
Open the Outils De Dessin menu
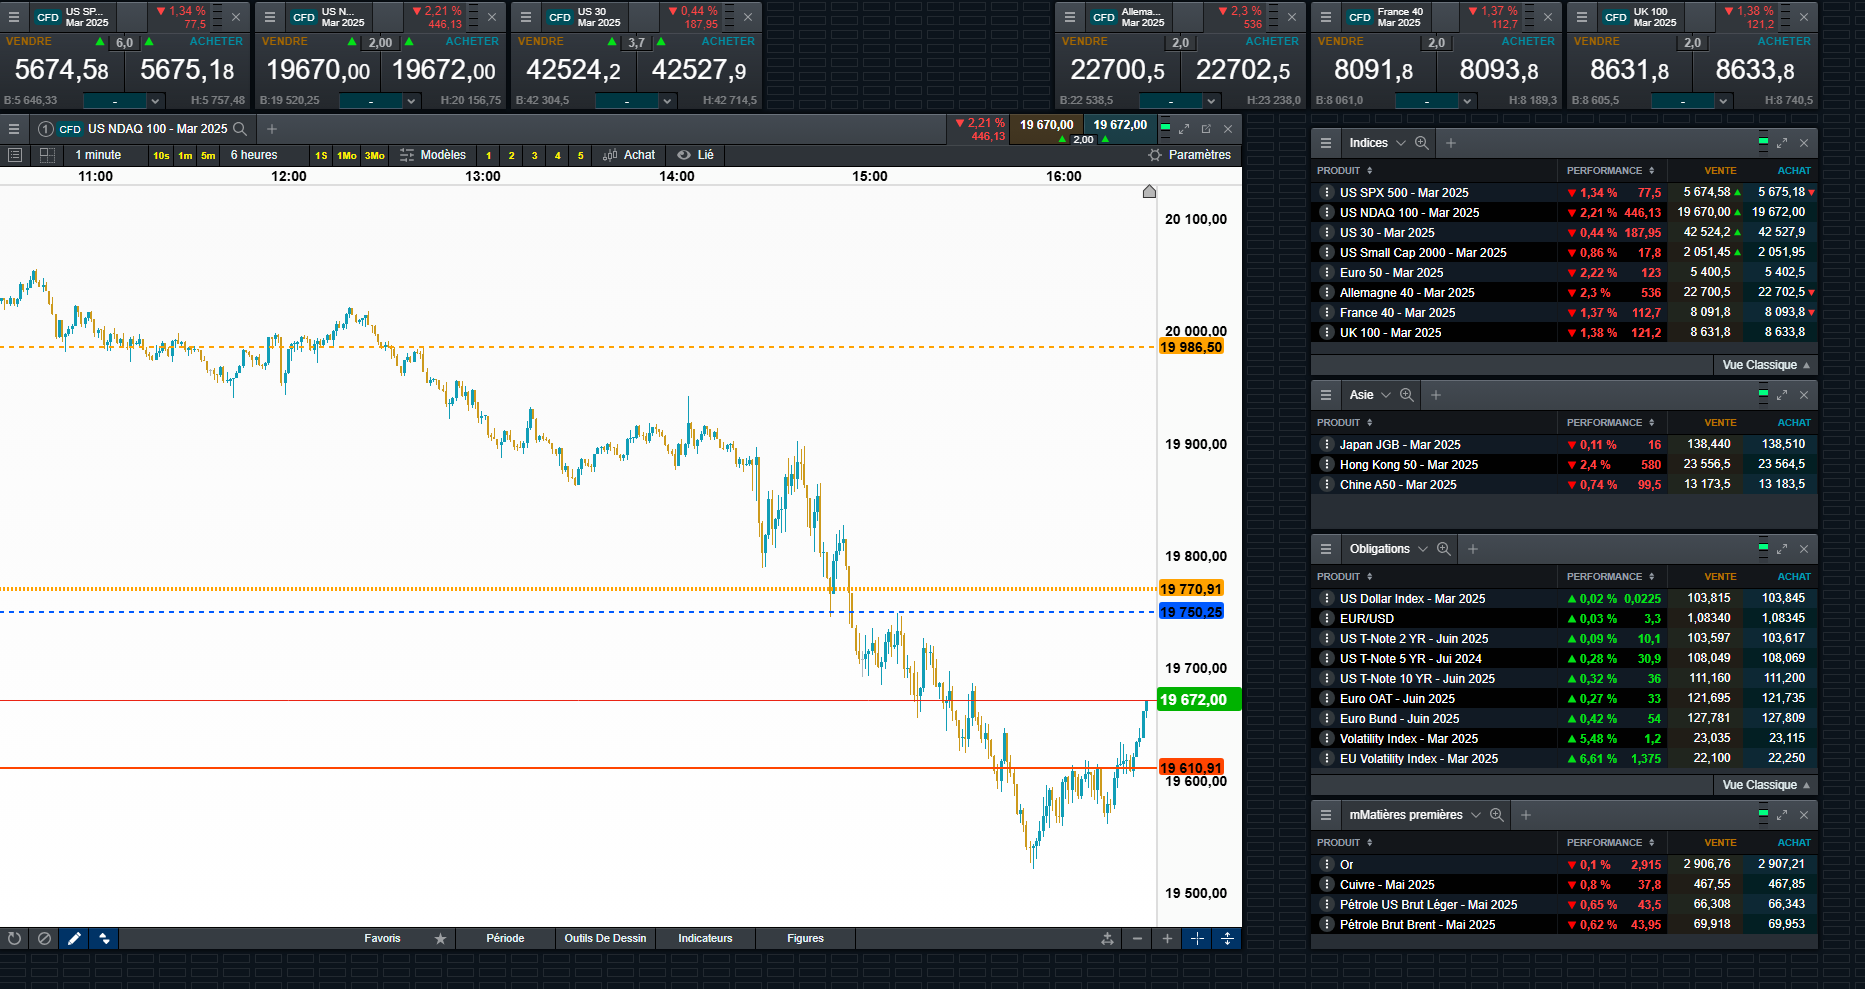605,938
